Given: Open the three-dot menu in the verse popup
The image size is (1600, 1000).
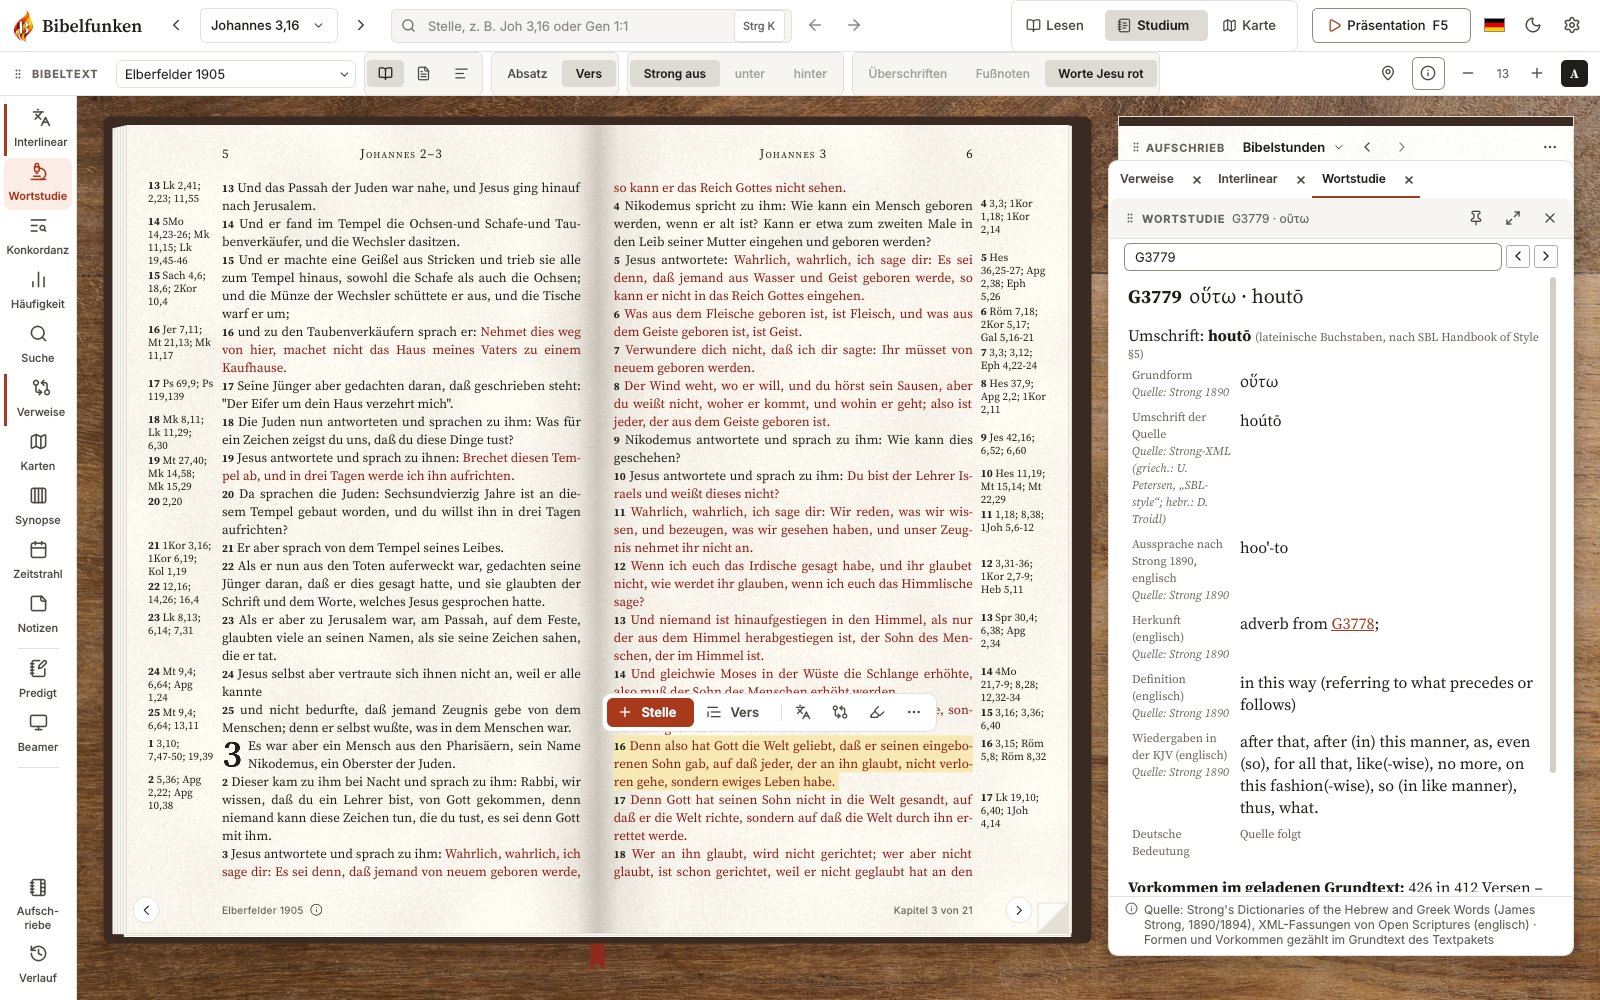Looking at the screenshot, I should [x=914, y=712].
